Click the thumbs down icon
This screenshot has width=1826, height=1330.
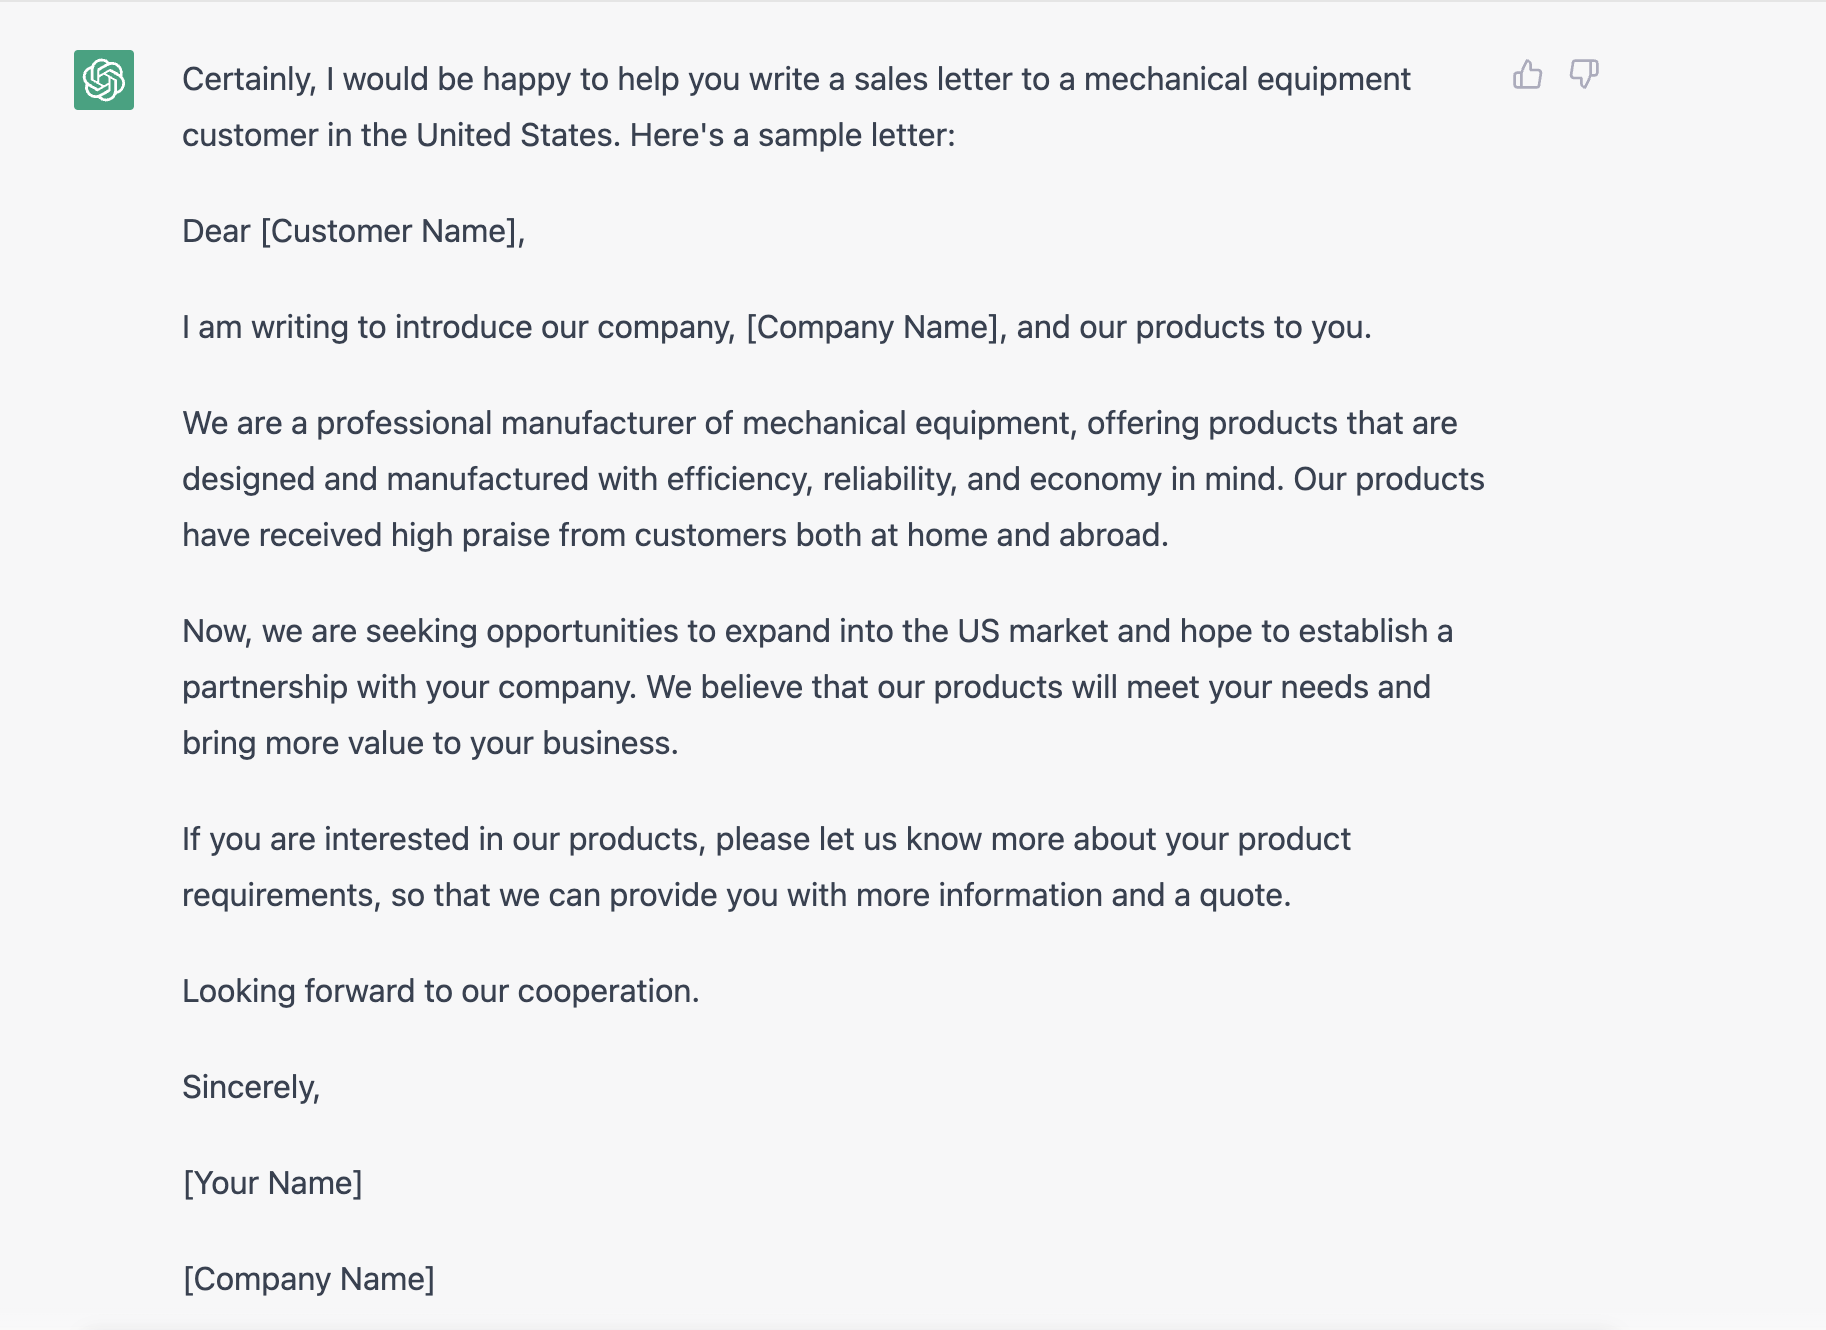click(1584, 74)
